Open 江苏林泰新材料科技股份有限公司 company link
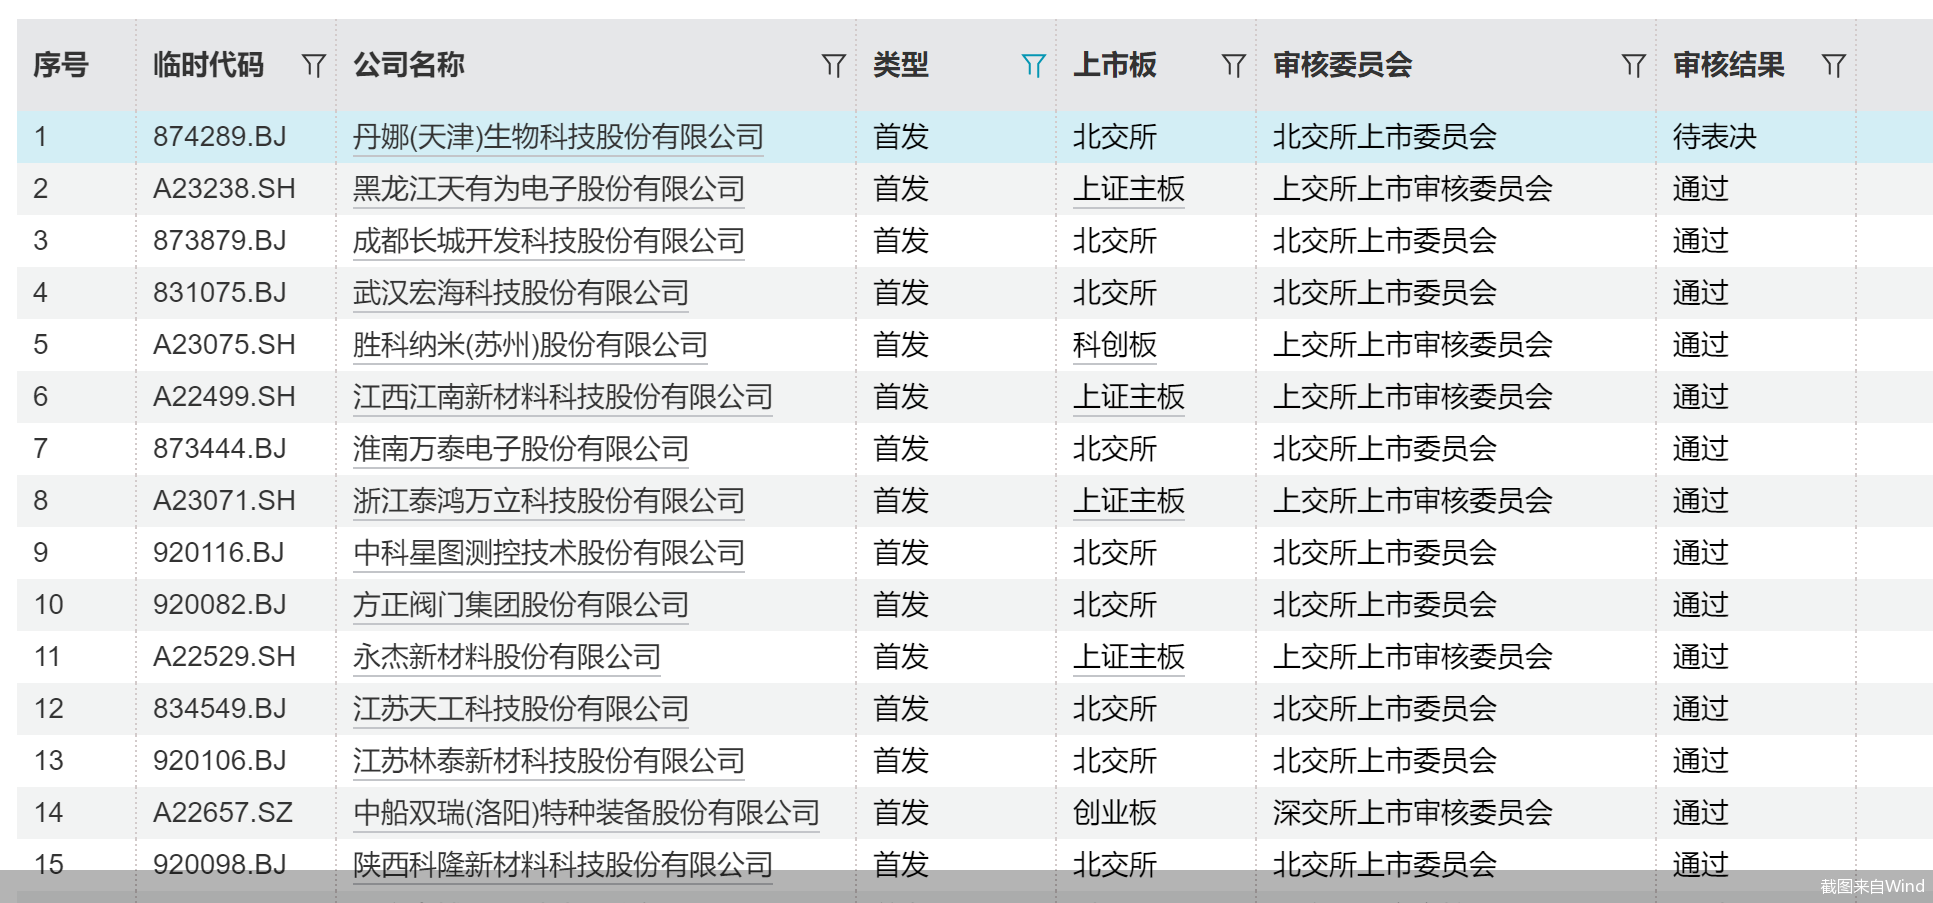1933x903 pixels. (x=549, y=761)
